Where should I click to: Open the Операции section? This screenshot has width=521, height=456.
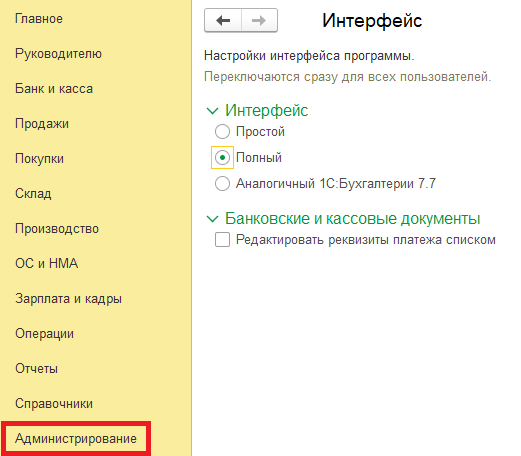(44, 334)
